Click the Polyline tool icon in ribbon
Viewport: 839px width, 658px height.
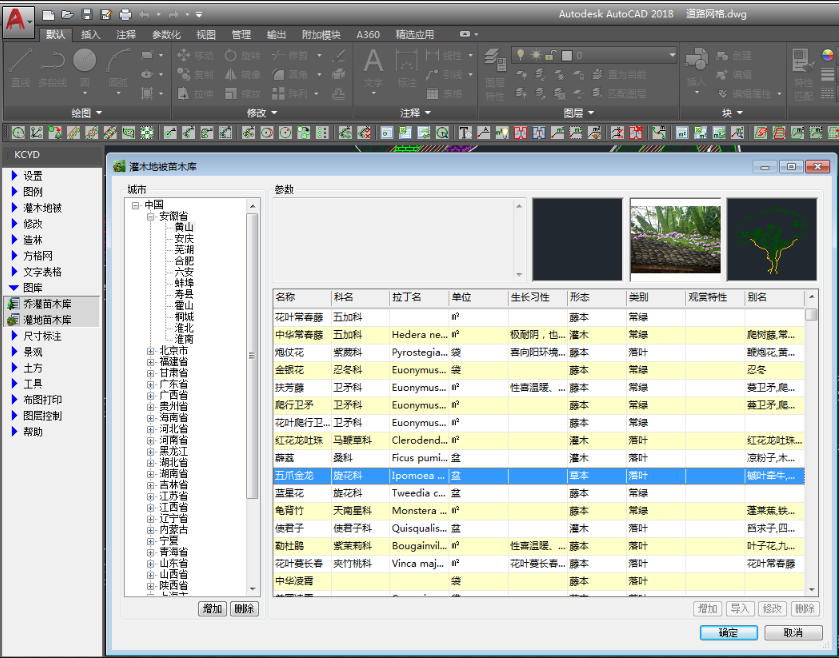(54, 62)
